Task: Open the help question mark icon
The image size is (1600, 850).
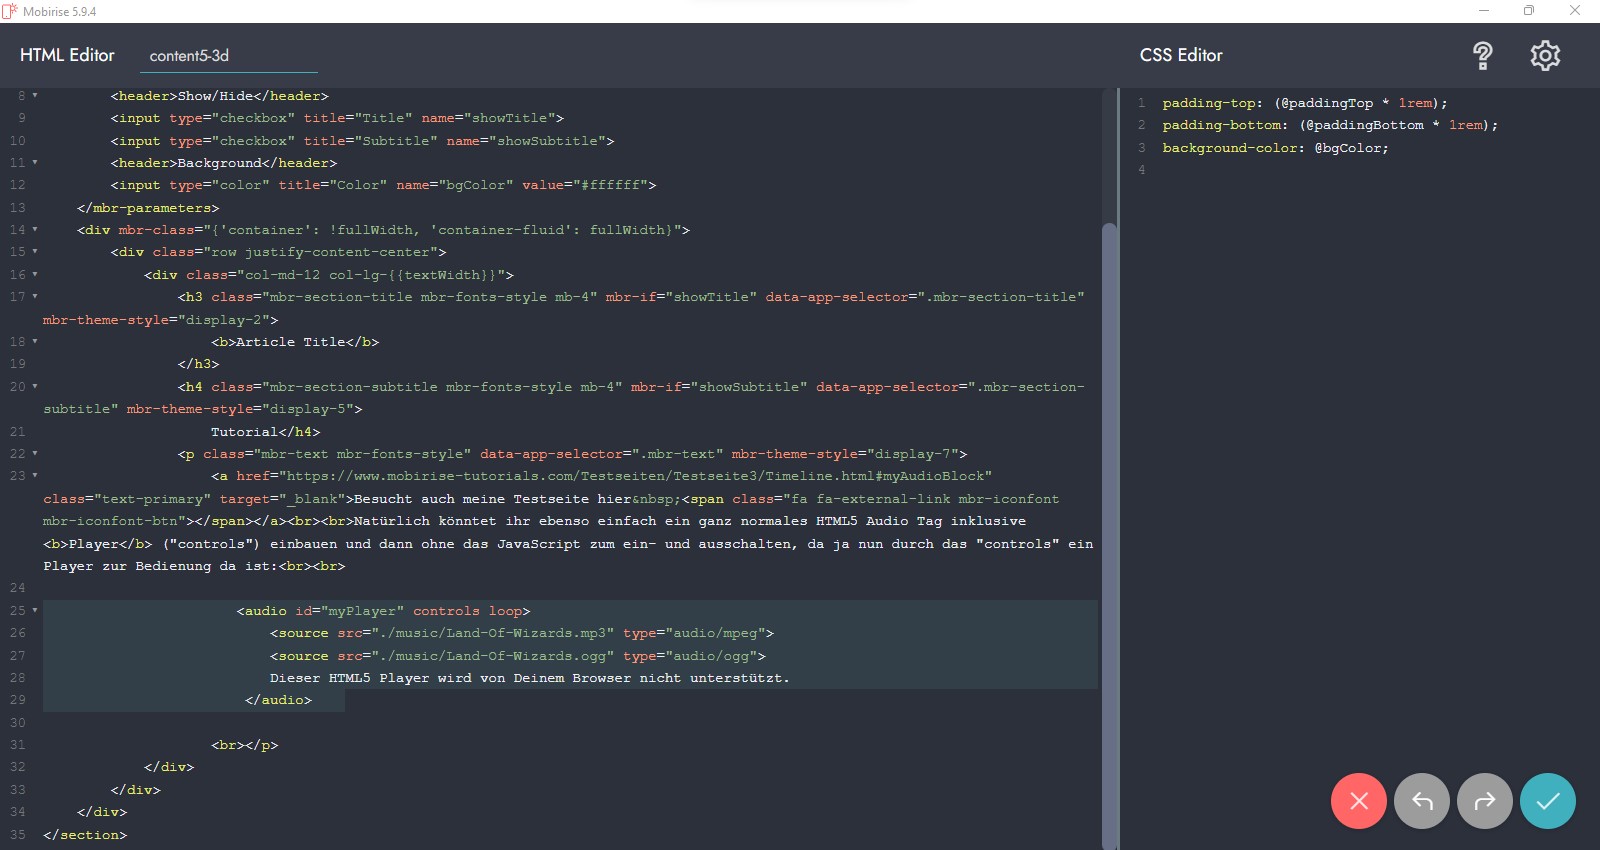Action: [1482, 56]
